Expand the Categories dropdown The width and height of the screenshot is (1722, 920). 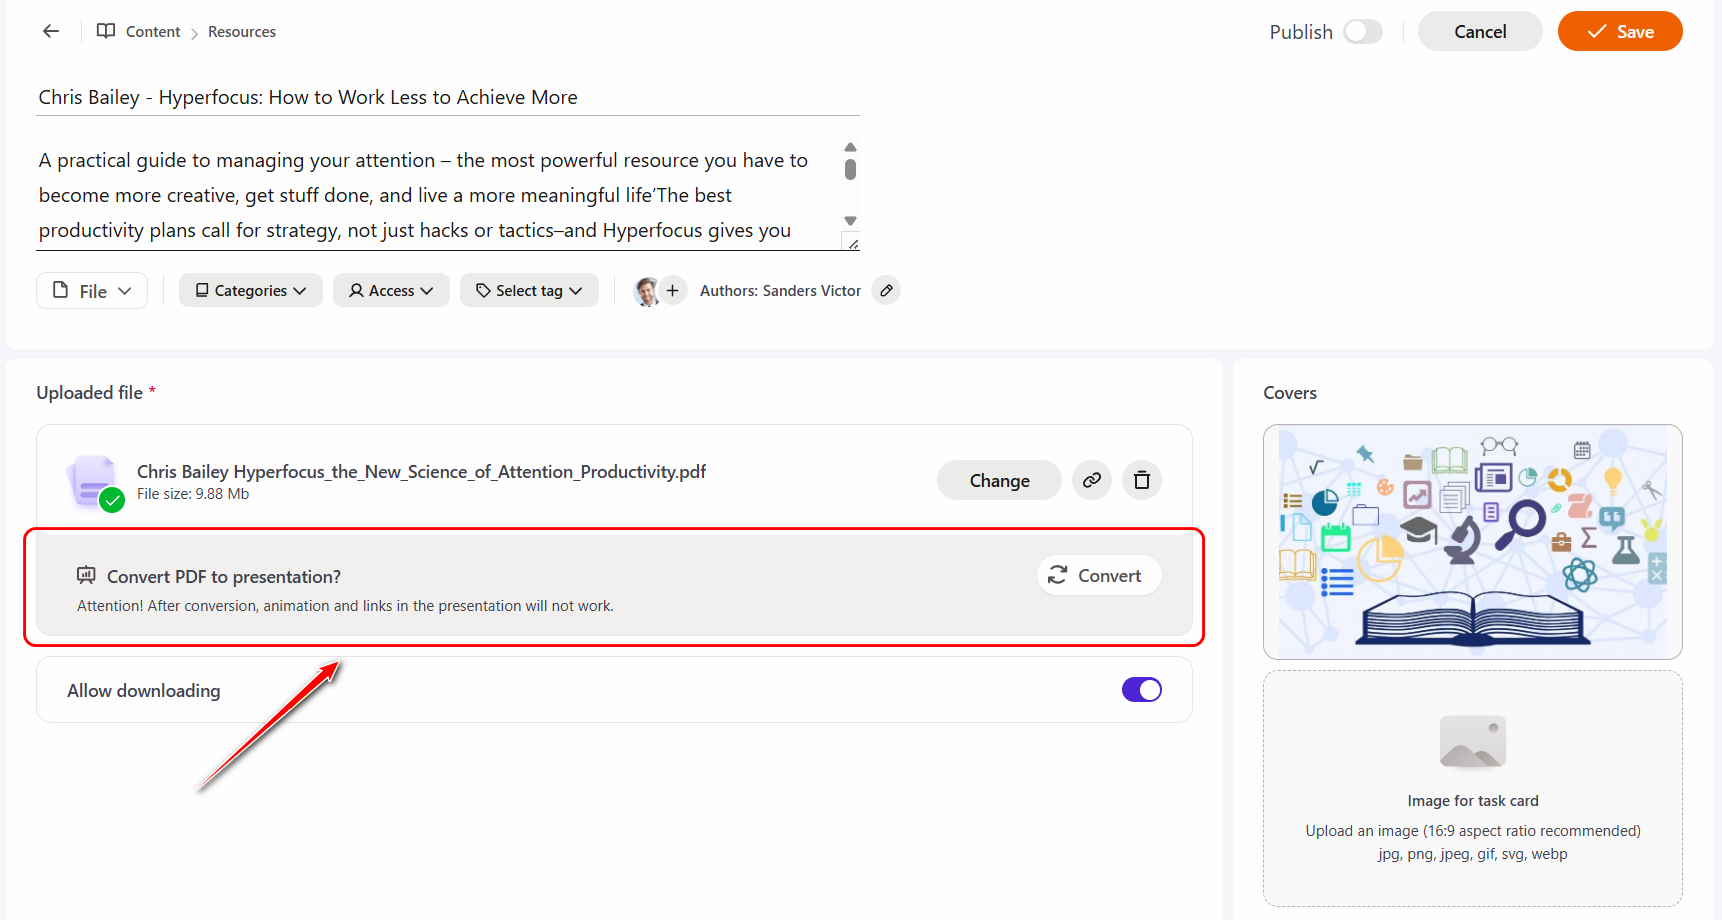pos(251,290)
